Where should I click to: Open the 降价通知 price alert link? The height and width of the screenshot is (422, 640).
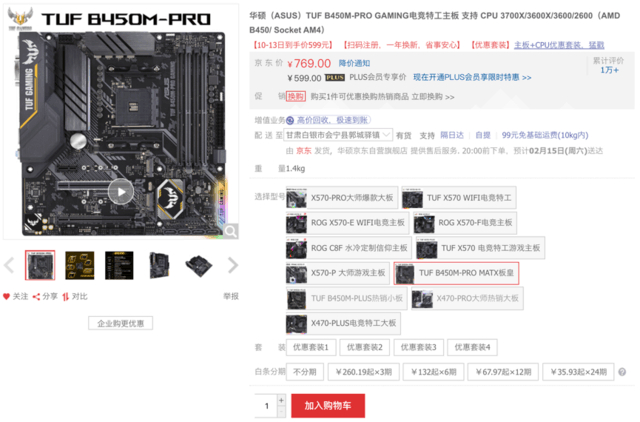[354, 63]
